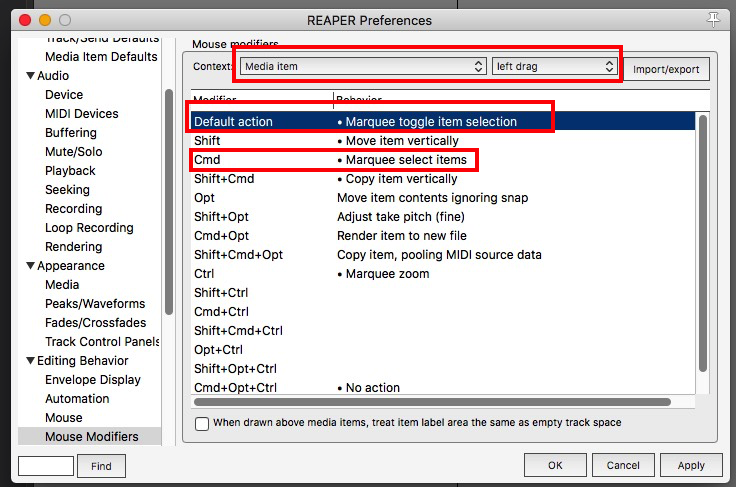Select Media Item Defaults in sidebar
The height and width of the screenshot is (487, 736).
coord(101,57)
